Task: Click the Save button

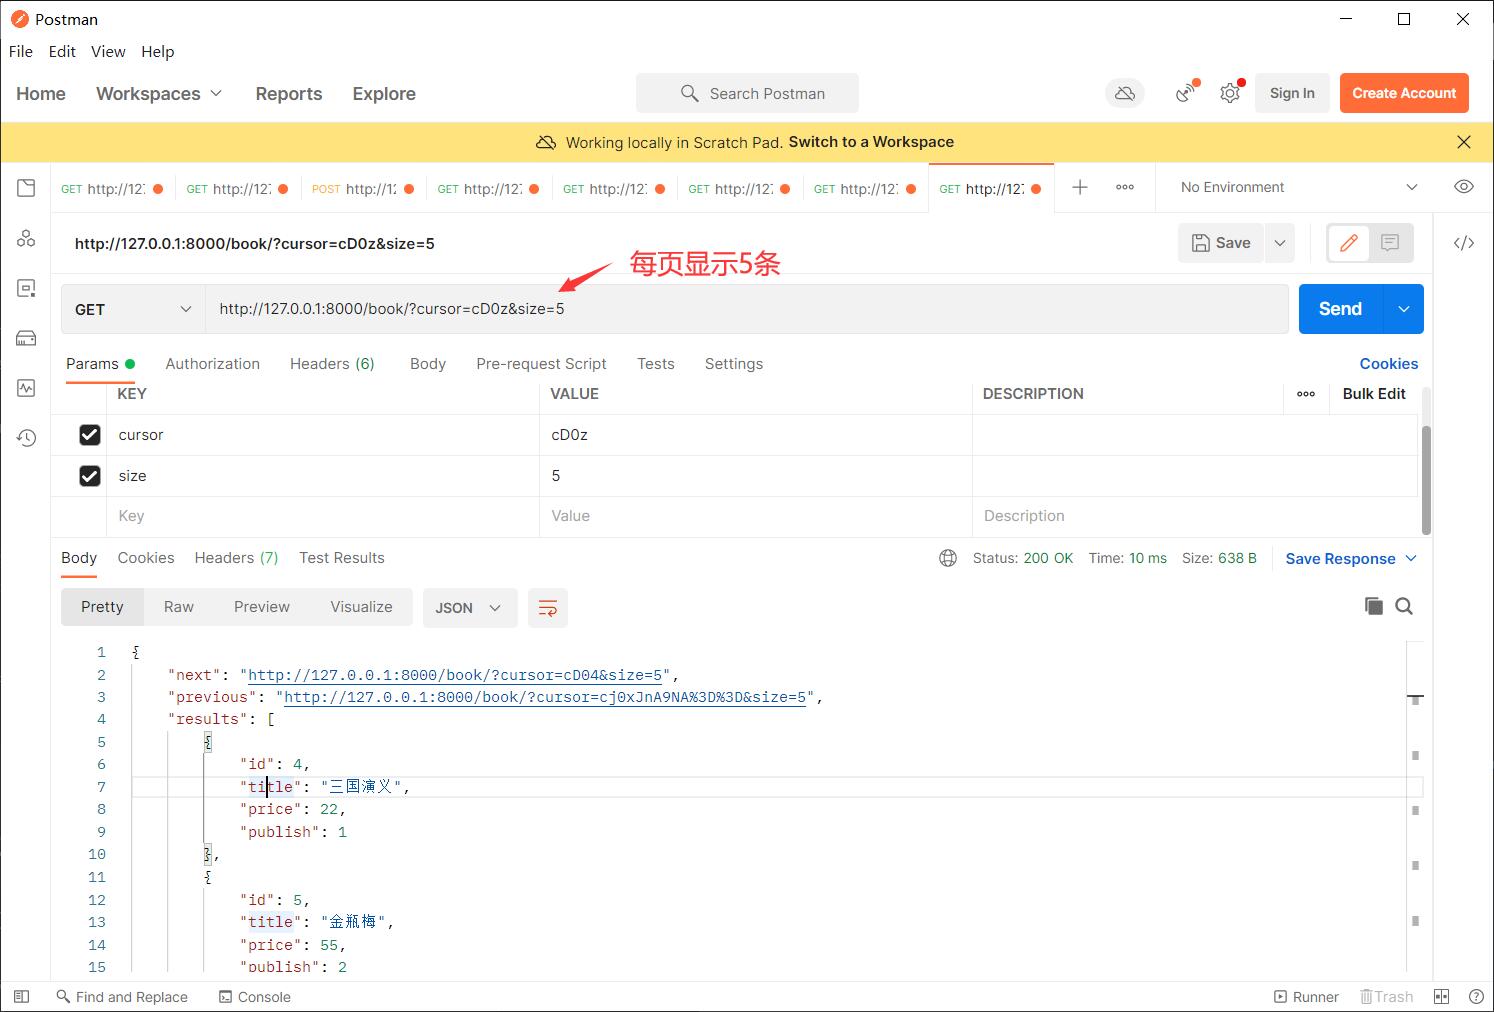Action: point(1222,243)
